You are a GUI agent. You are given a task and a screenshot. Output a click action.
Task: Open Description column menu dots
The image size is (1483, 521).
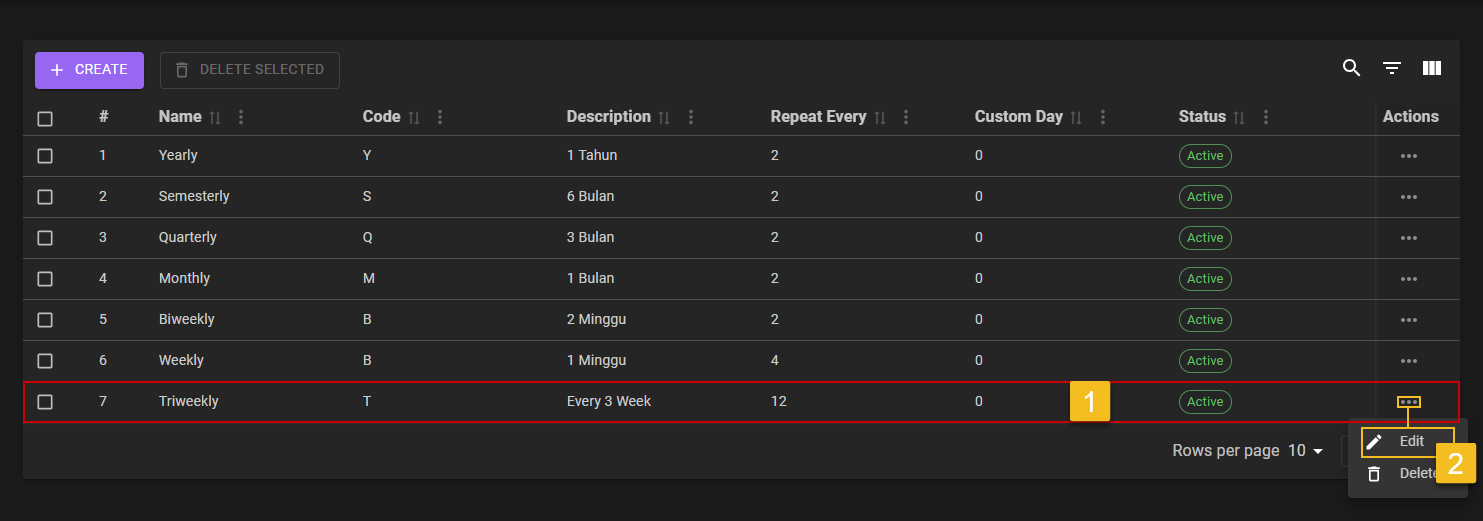(x=690, y=117)
